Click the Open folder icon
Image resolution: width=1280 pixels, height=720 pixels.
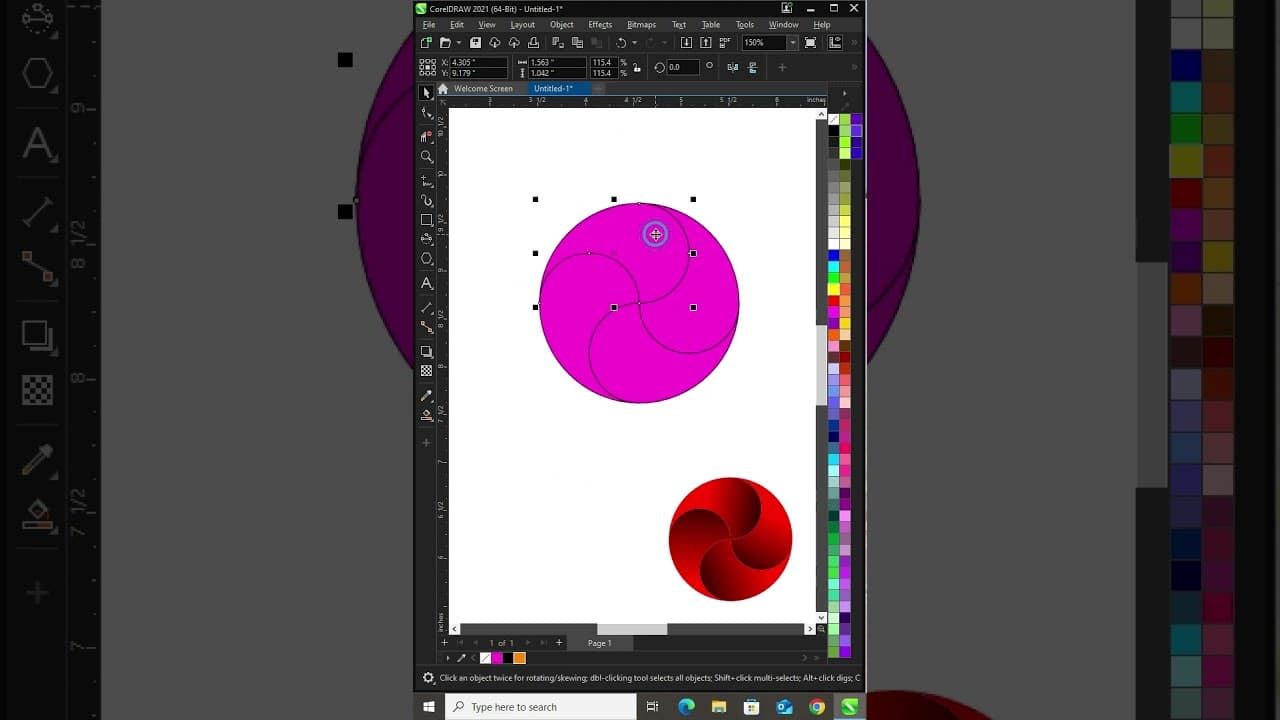[x=445, y=43]
